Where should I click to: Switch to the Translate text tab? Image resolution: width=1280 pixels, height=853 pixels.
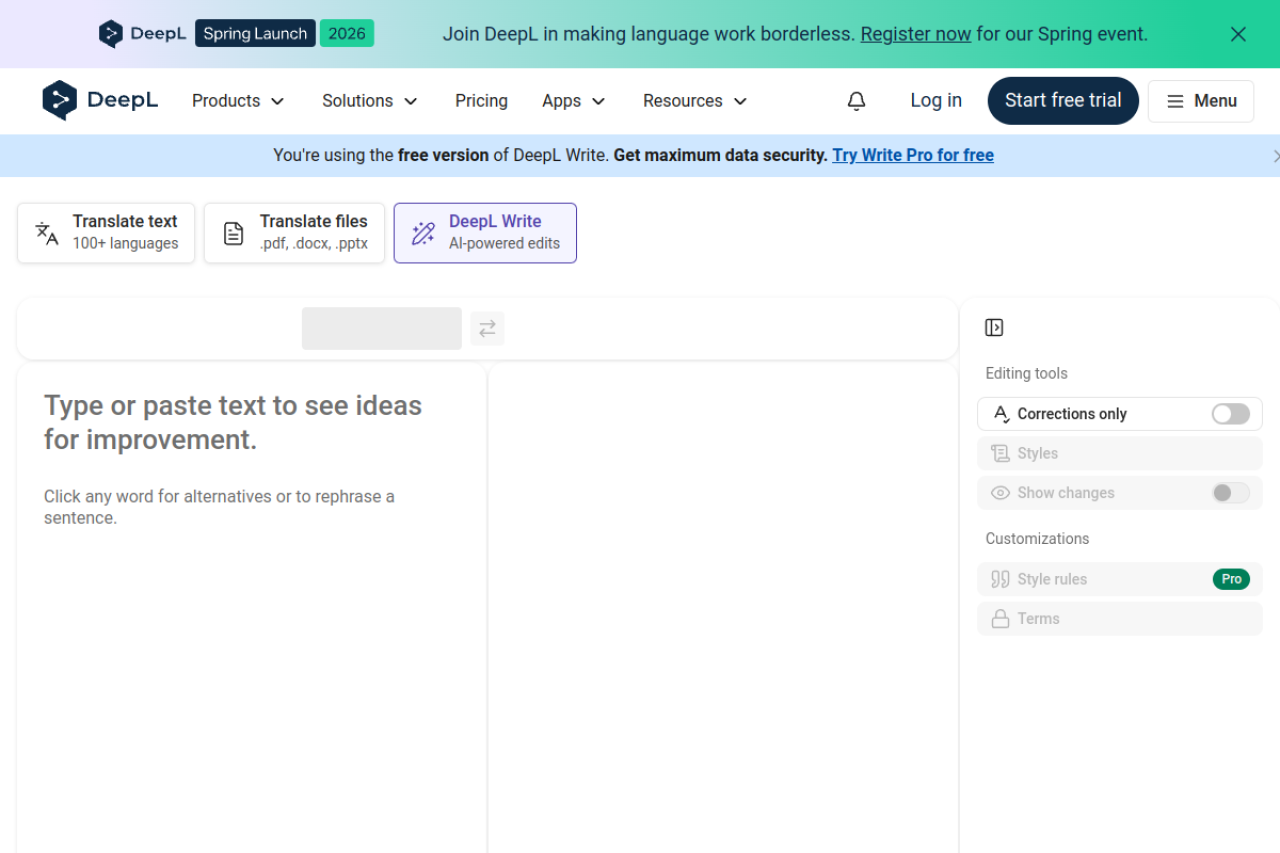pos(106,233)
